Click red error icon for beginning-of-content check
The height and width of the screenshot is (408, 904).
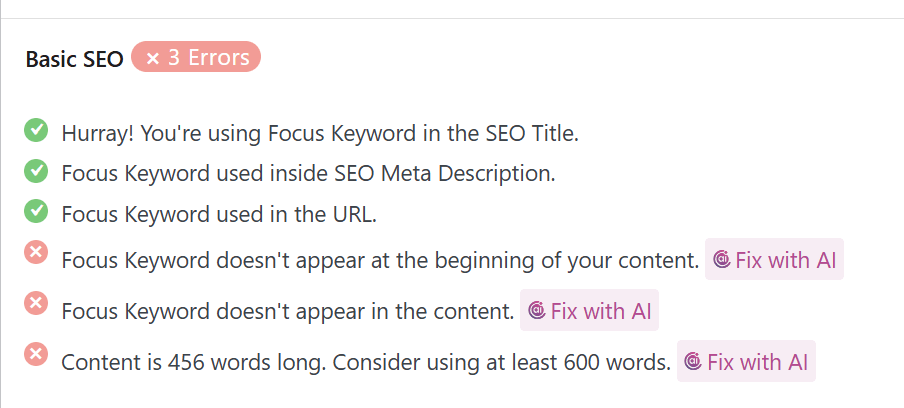coord(37,254)
